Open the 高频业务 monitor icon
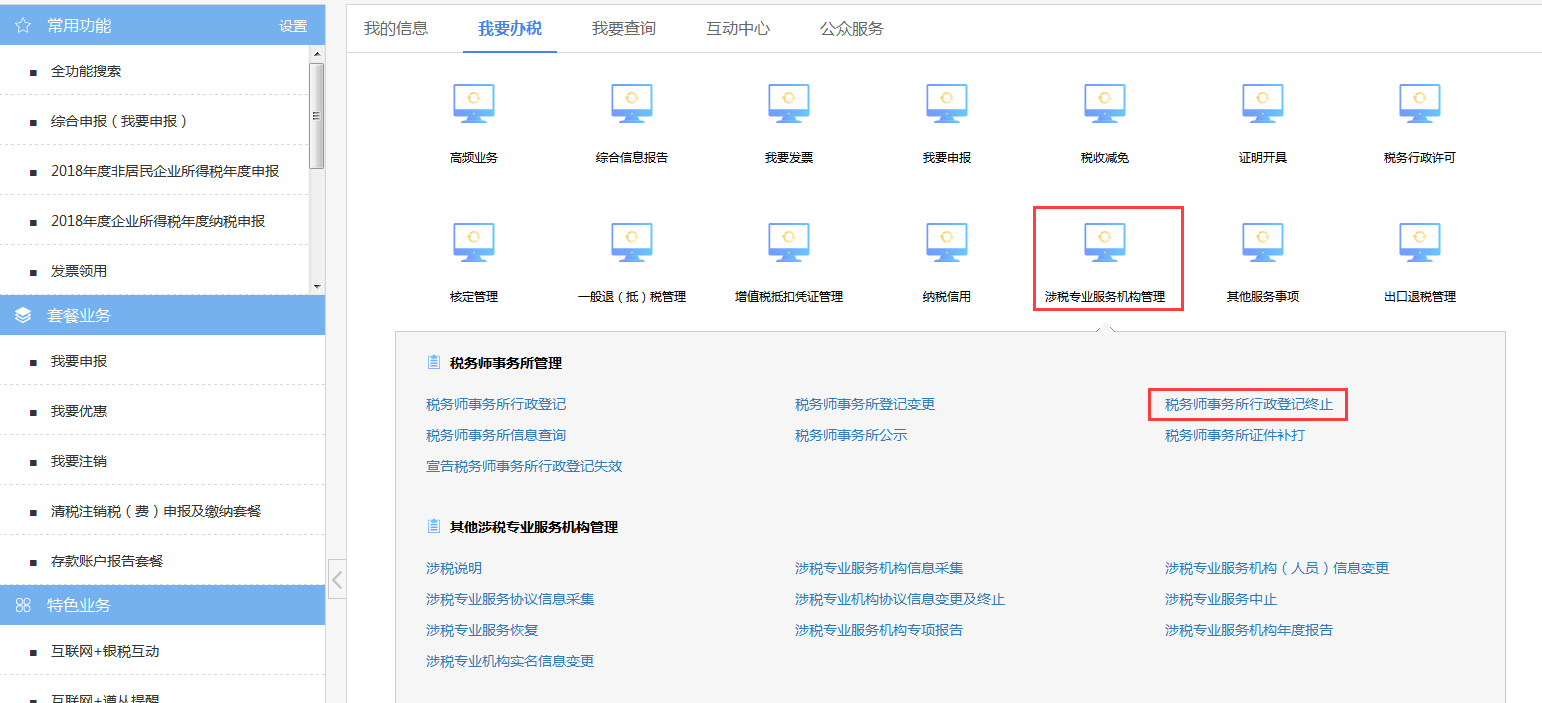Screen dimensions: 1542x703 (x=474, y=104)
